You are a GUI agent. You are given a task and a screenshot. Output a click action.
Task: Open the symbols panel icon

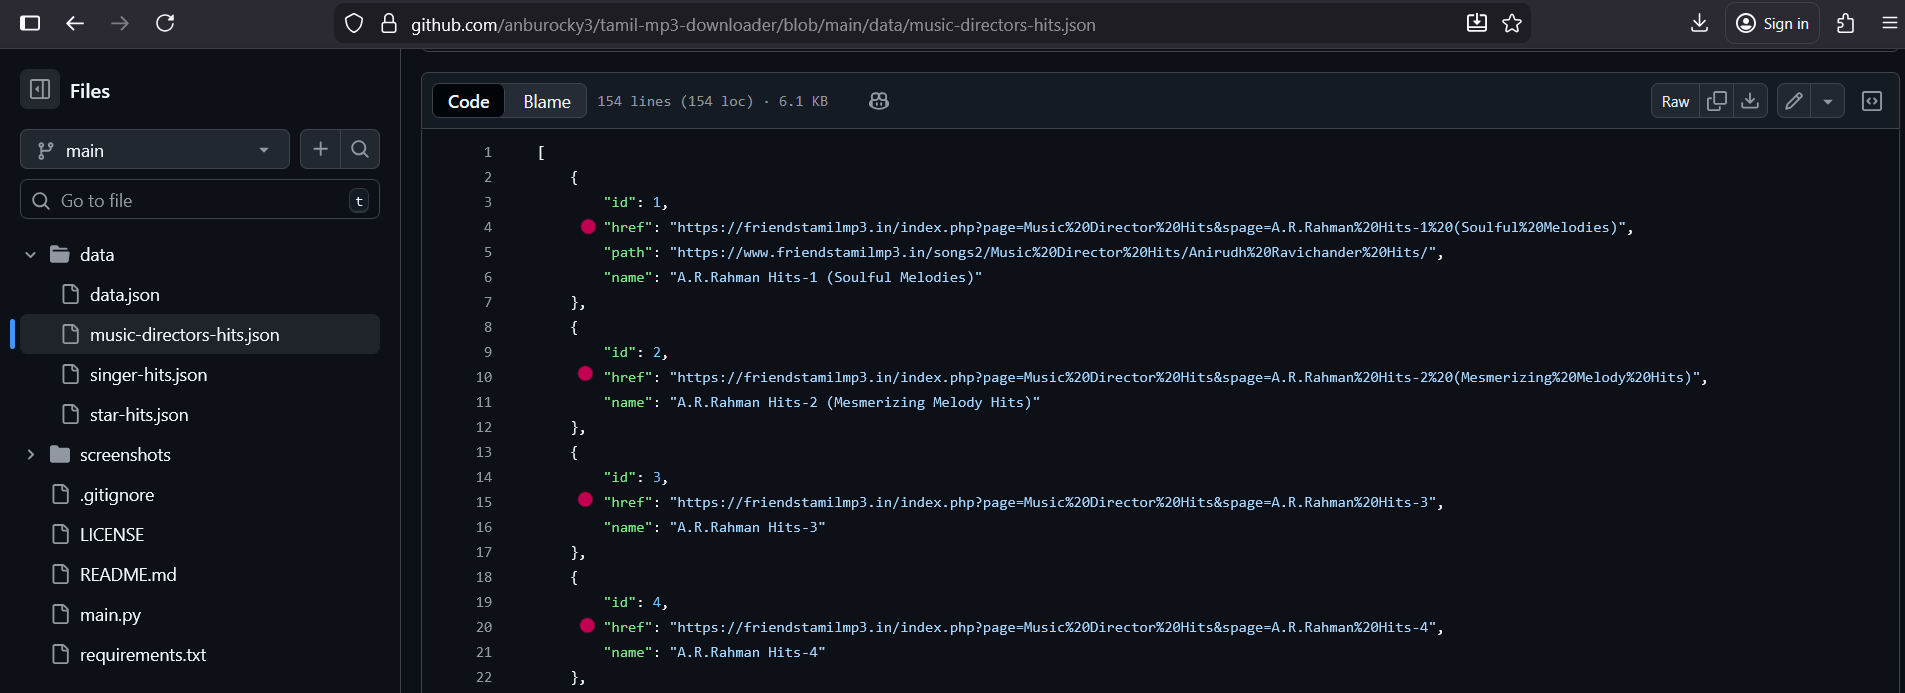[1872, 101]
